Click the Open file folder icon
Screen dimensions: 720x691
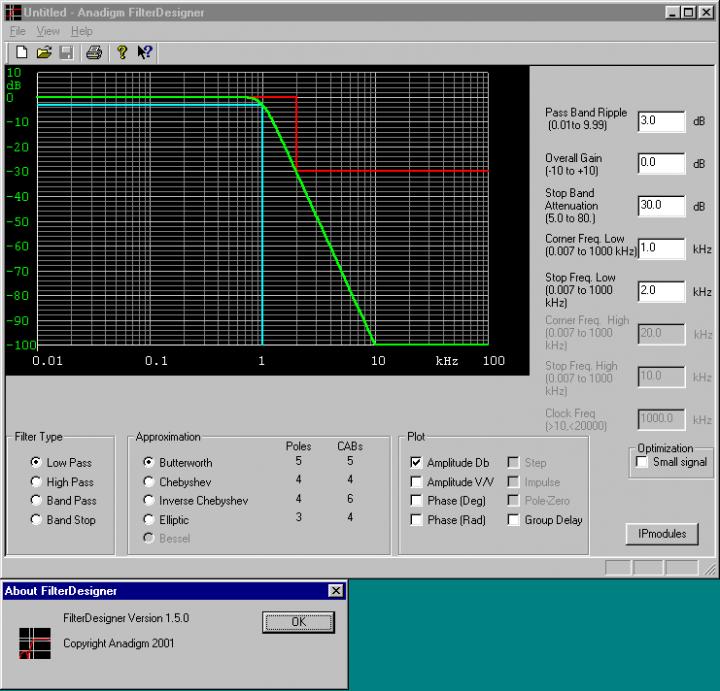44,53
